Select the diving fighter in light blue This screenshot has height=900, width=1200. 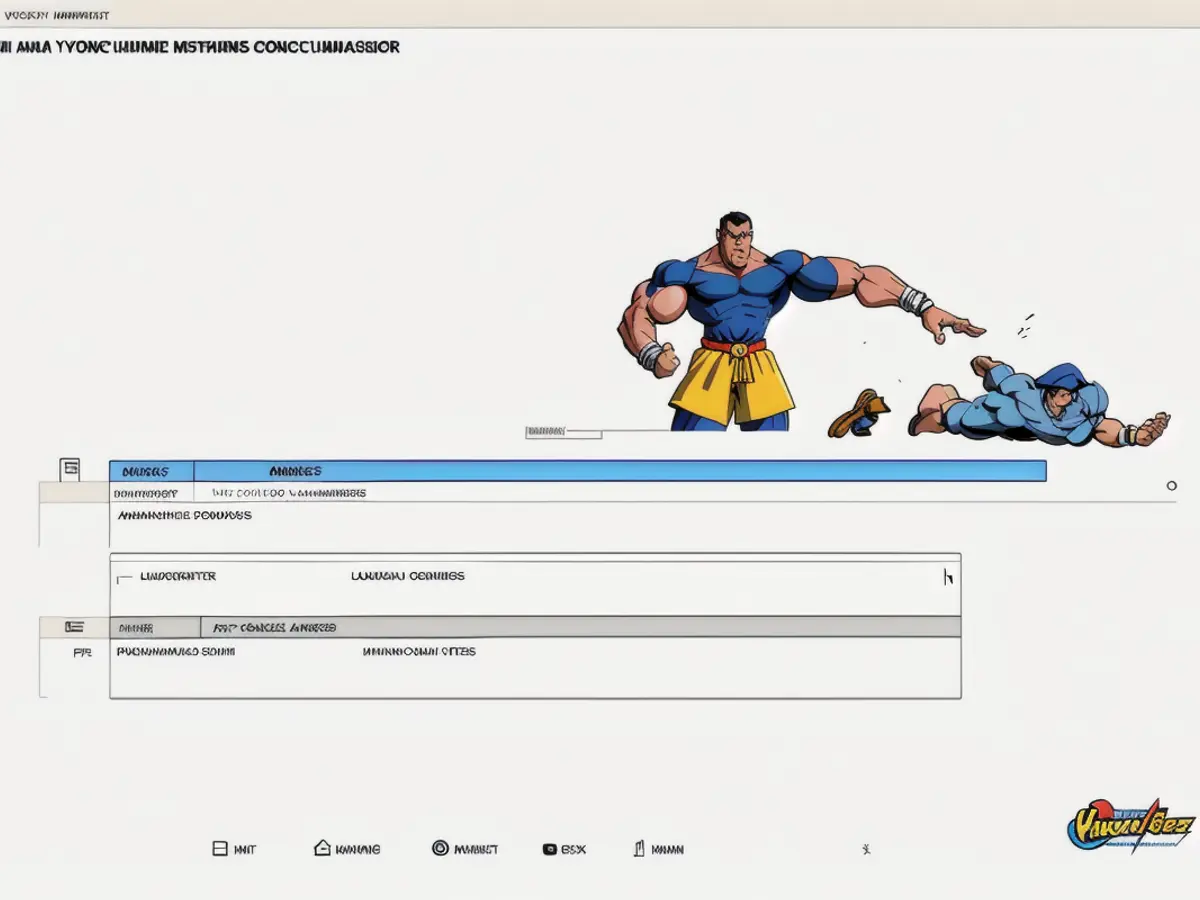(x=1040, y=404)
